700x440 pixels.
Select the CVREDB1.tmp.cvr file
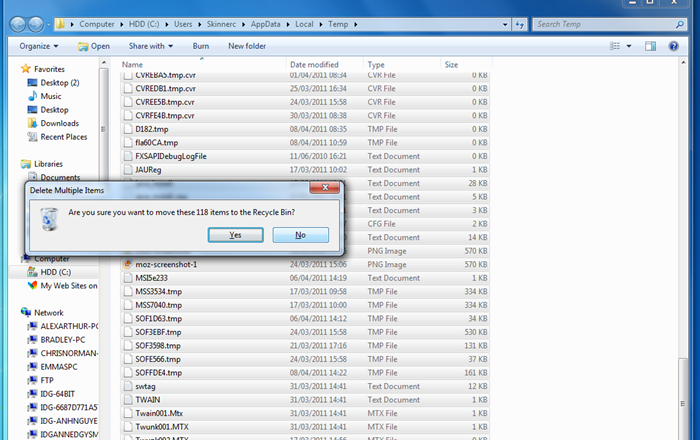click(305, 88)
